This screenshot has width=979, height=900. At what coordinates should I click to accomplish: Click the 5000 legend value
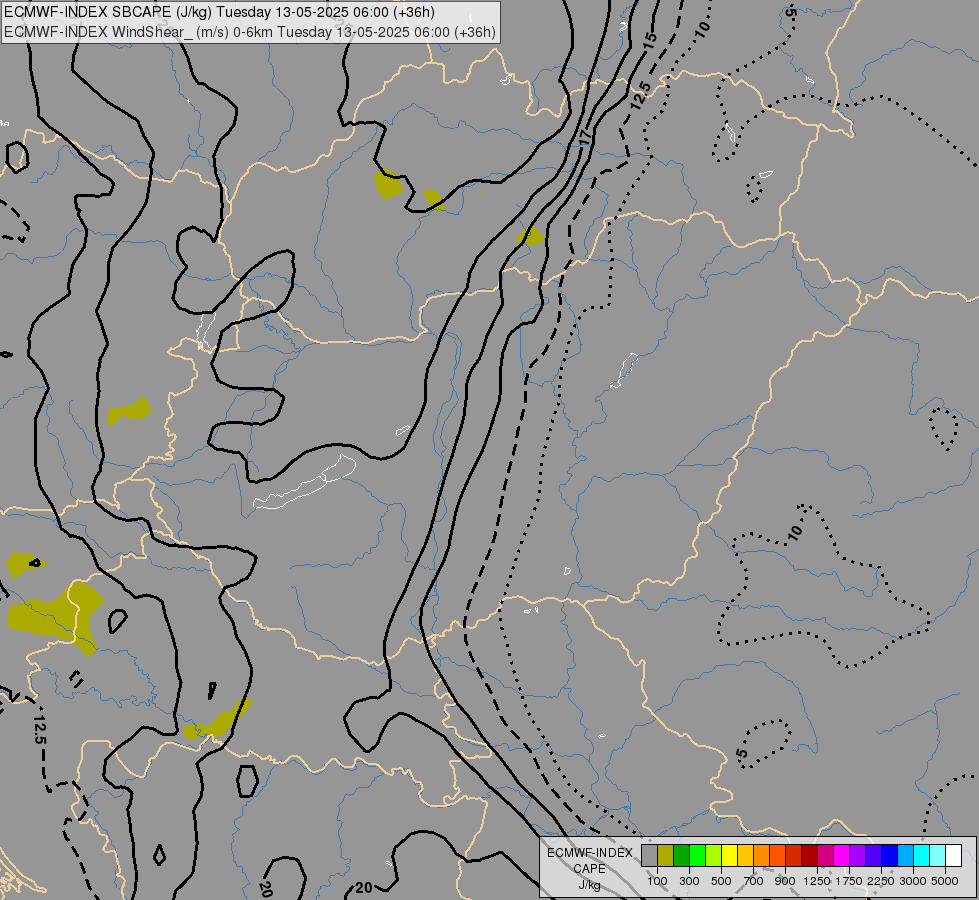pos(945,881)
